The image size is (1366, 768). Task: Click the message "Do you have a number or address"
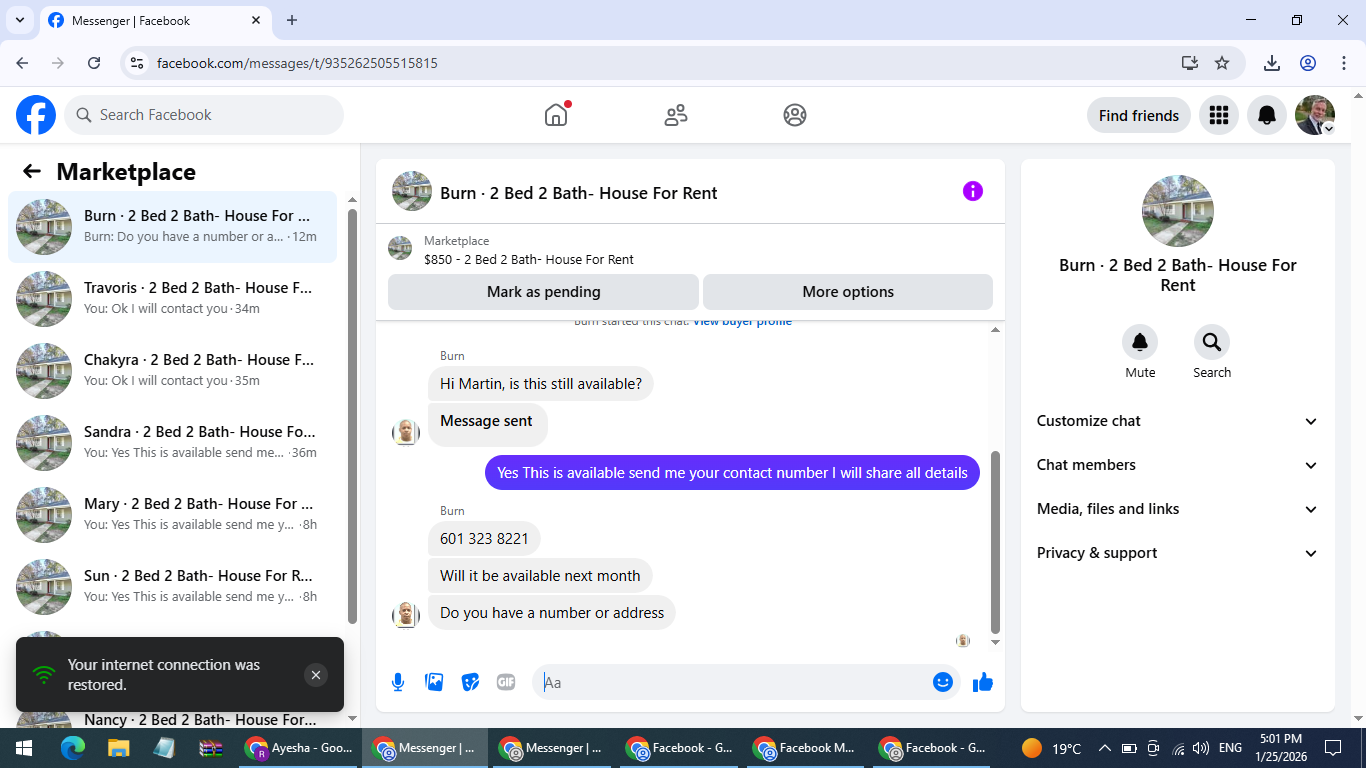click(x=552, y=613)
